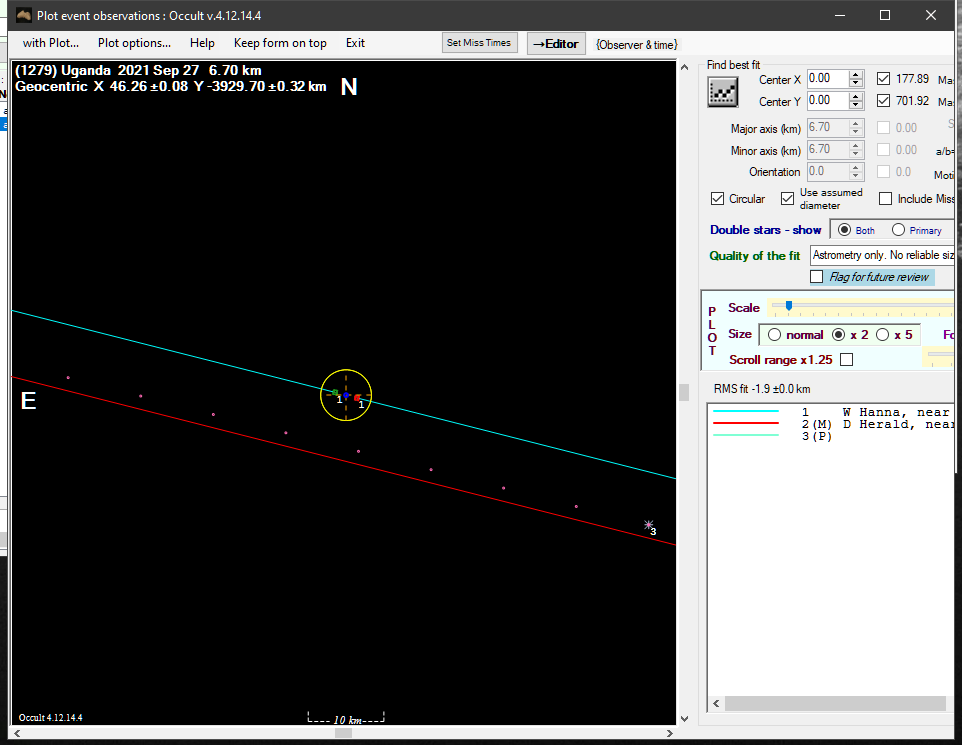
Task: Enable 'Scroll range x1.25' checkbox
Action: [847, 359]
